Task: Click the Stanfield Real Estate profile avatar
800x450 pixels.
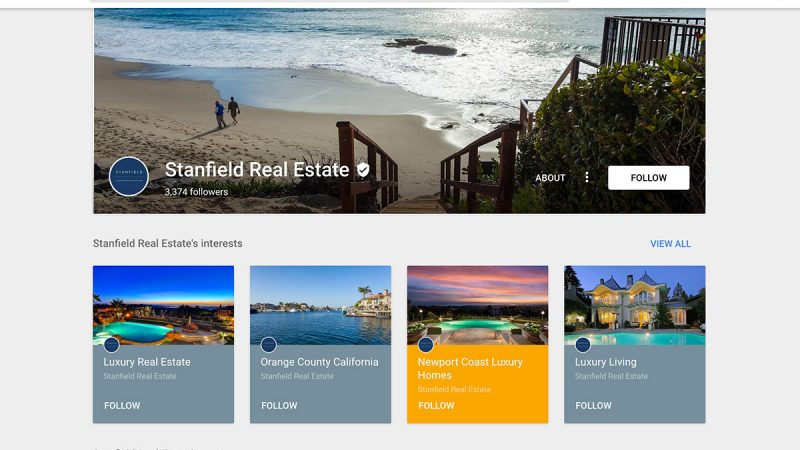Action: coord(129,177)
